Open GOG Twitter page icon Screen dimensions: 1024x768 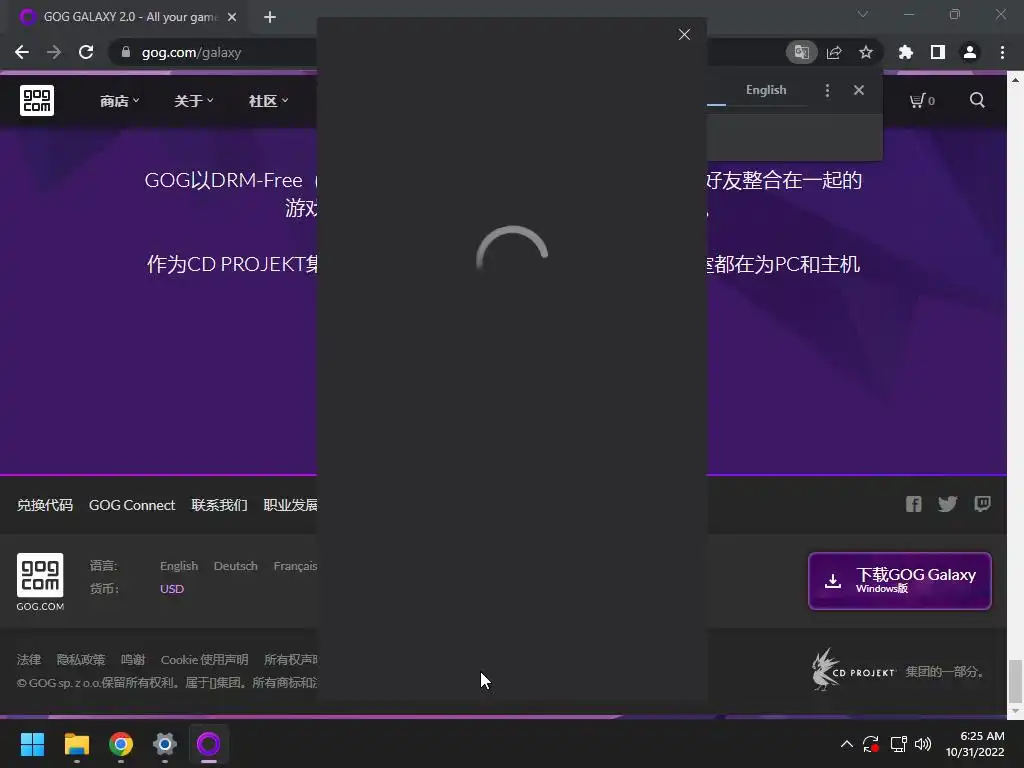tap(948, 504)
